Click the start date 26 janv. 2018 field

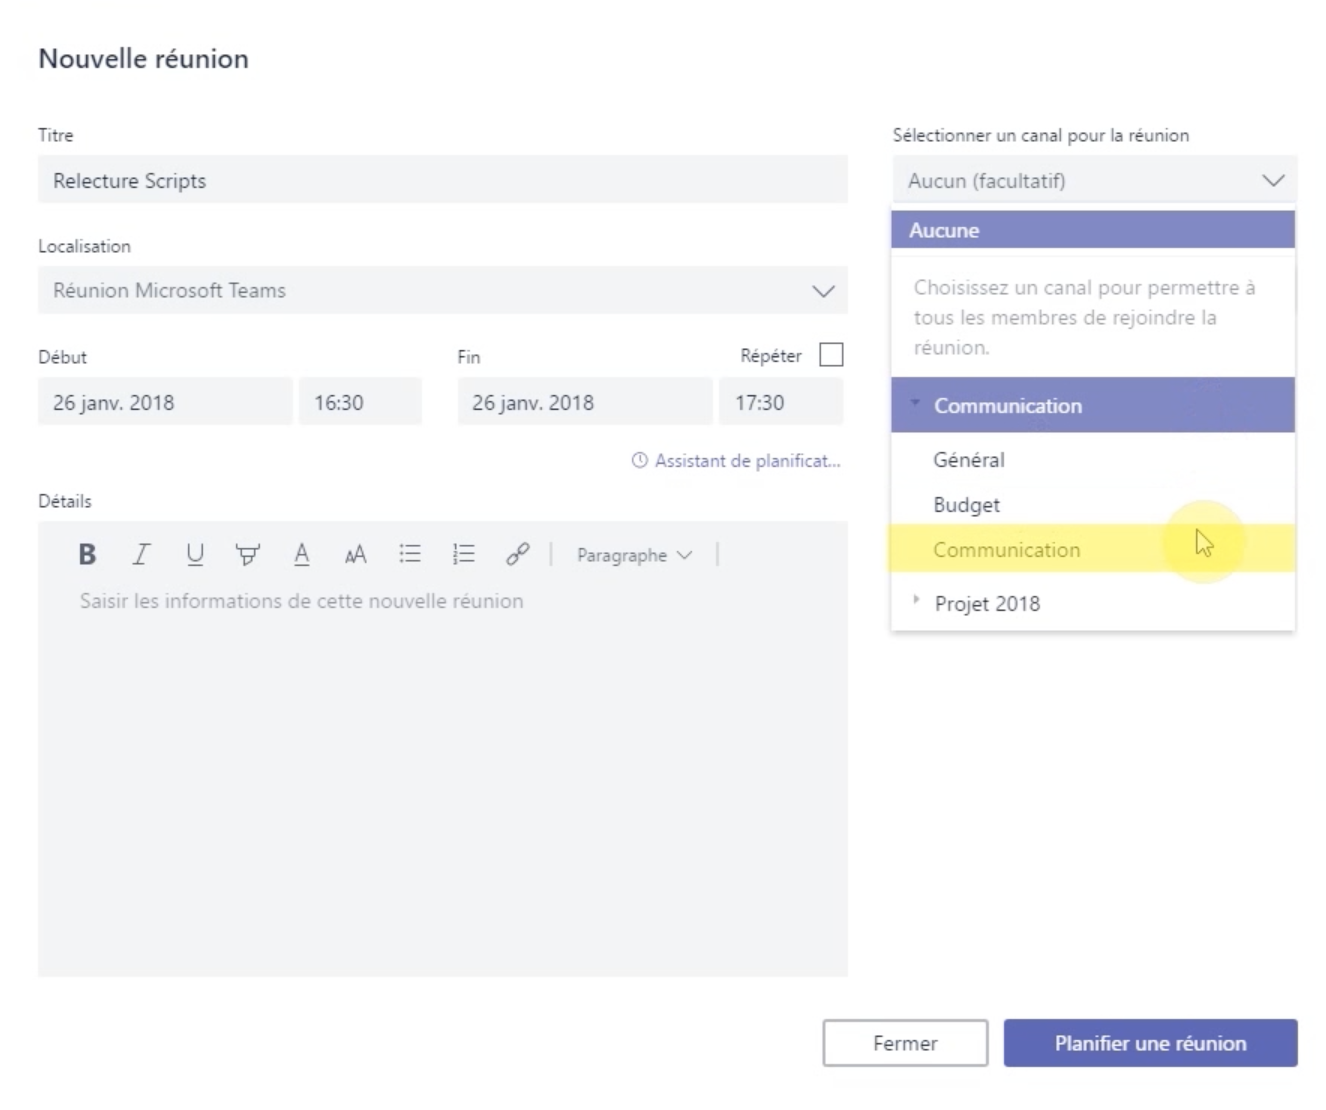point(165,402)
